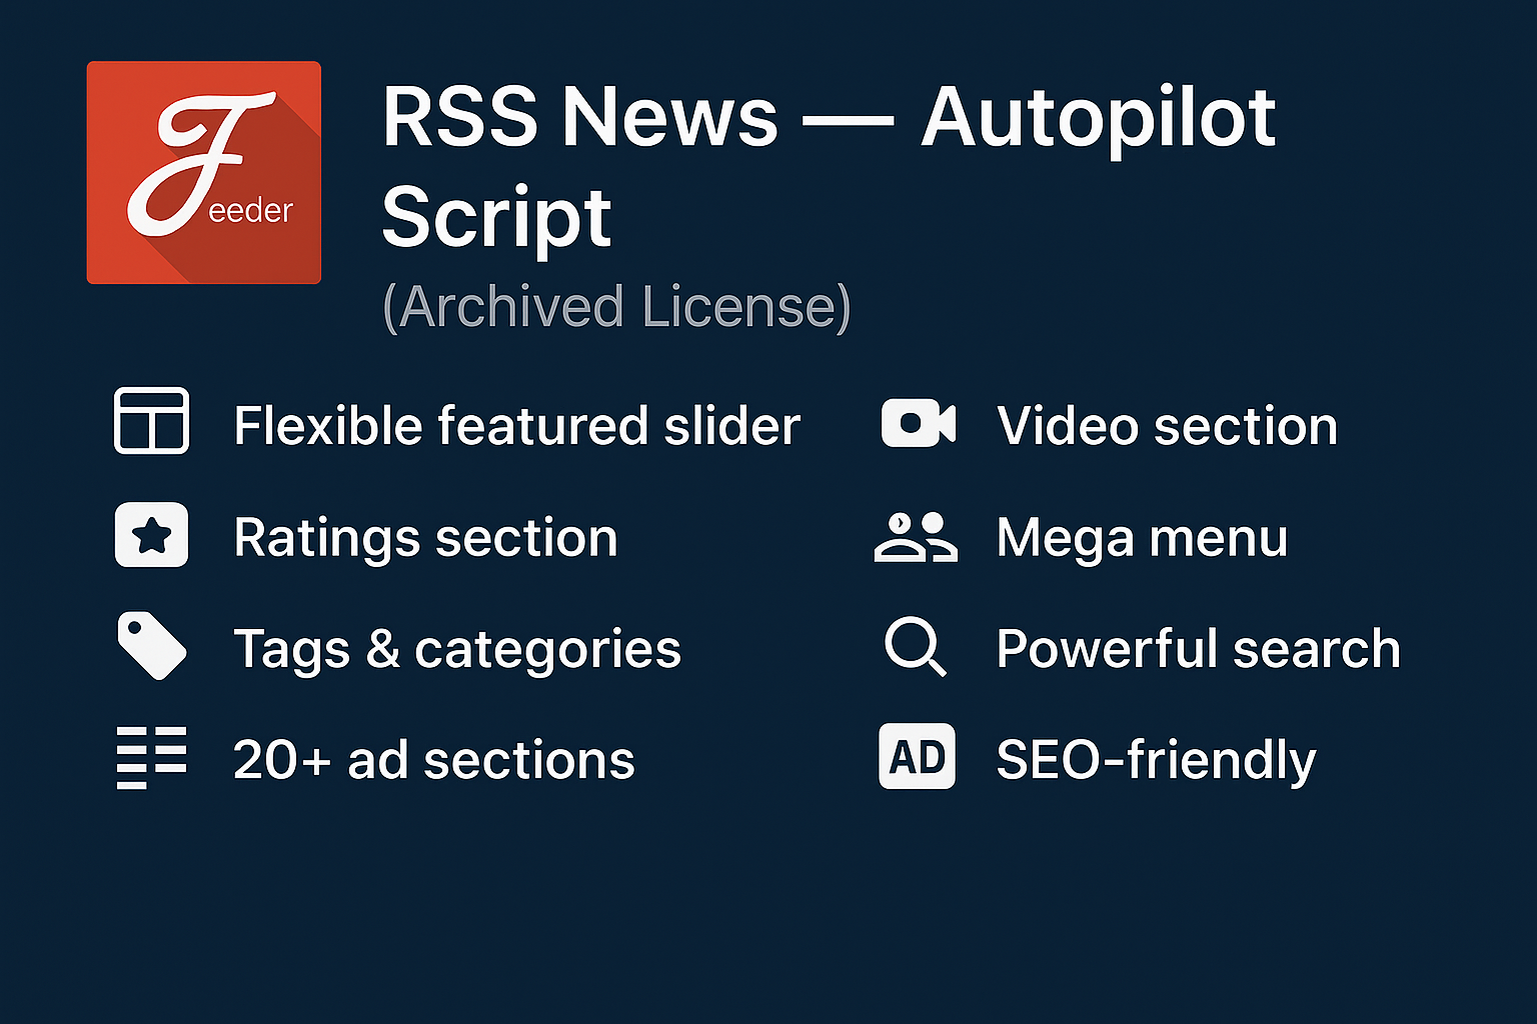Click the AD badge icon beside SEO-friendly

pyautogui.click(x=917, y=756)
